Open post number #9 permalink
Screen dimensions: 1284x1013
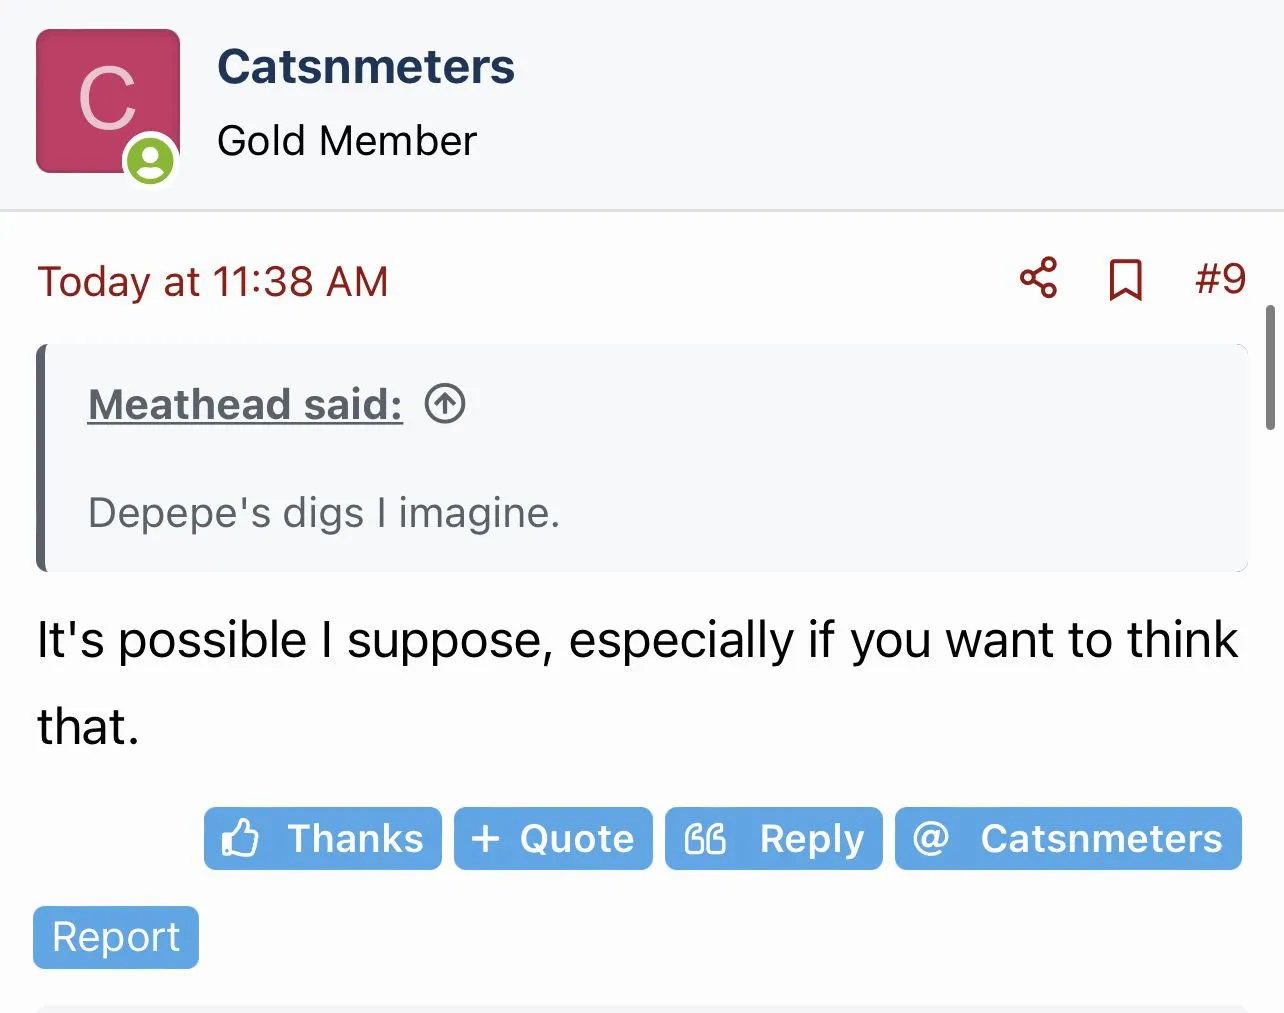tap(1220, 278)
